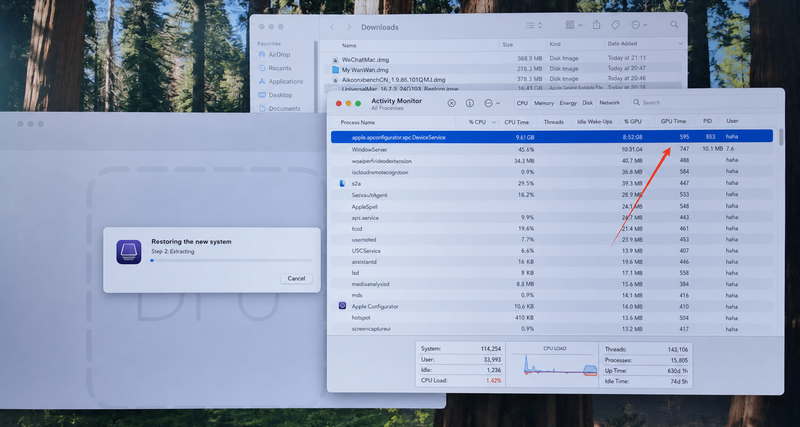Image resolution: width=800 pixels, height=427 pixels.
Task: Sort Finder files by Date Added column
Action: (x=622, y=44)
